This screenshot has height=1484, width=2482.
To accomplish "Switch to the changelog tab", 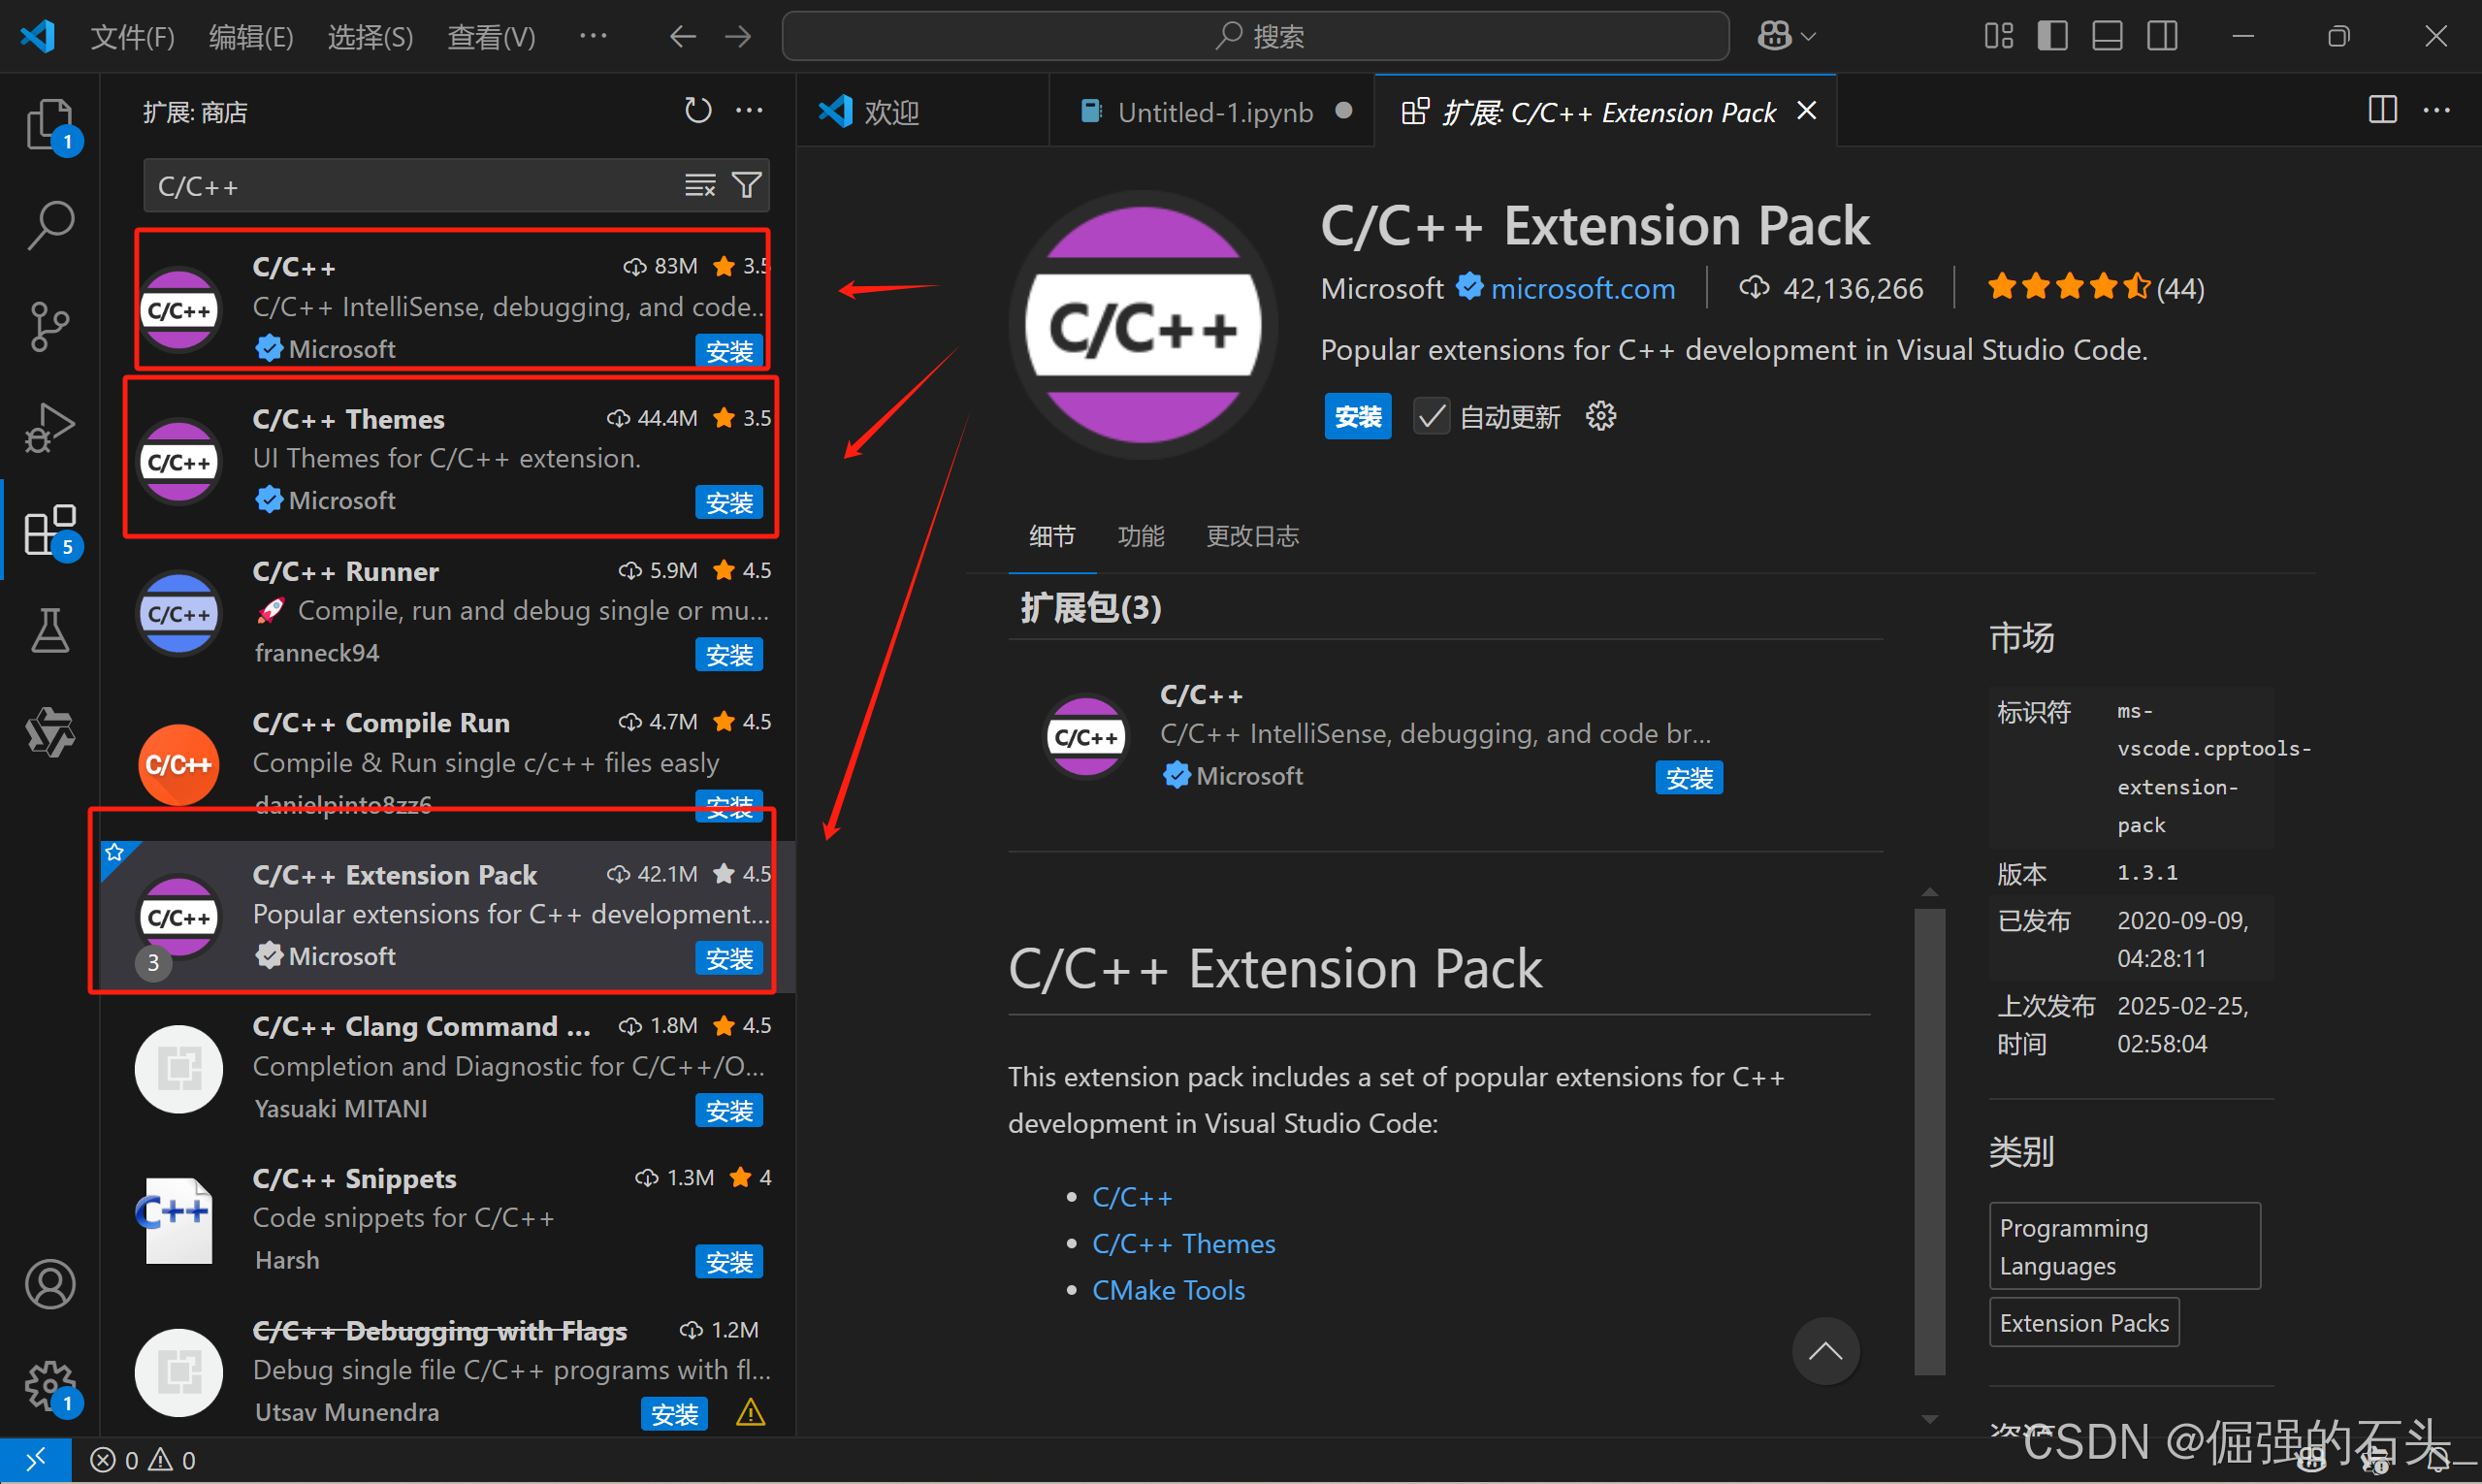I will point(1251,536).
